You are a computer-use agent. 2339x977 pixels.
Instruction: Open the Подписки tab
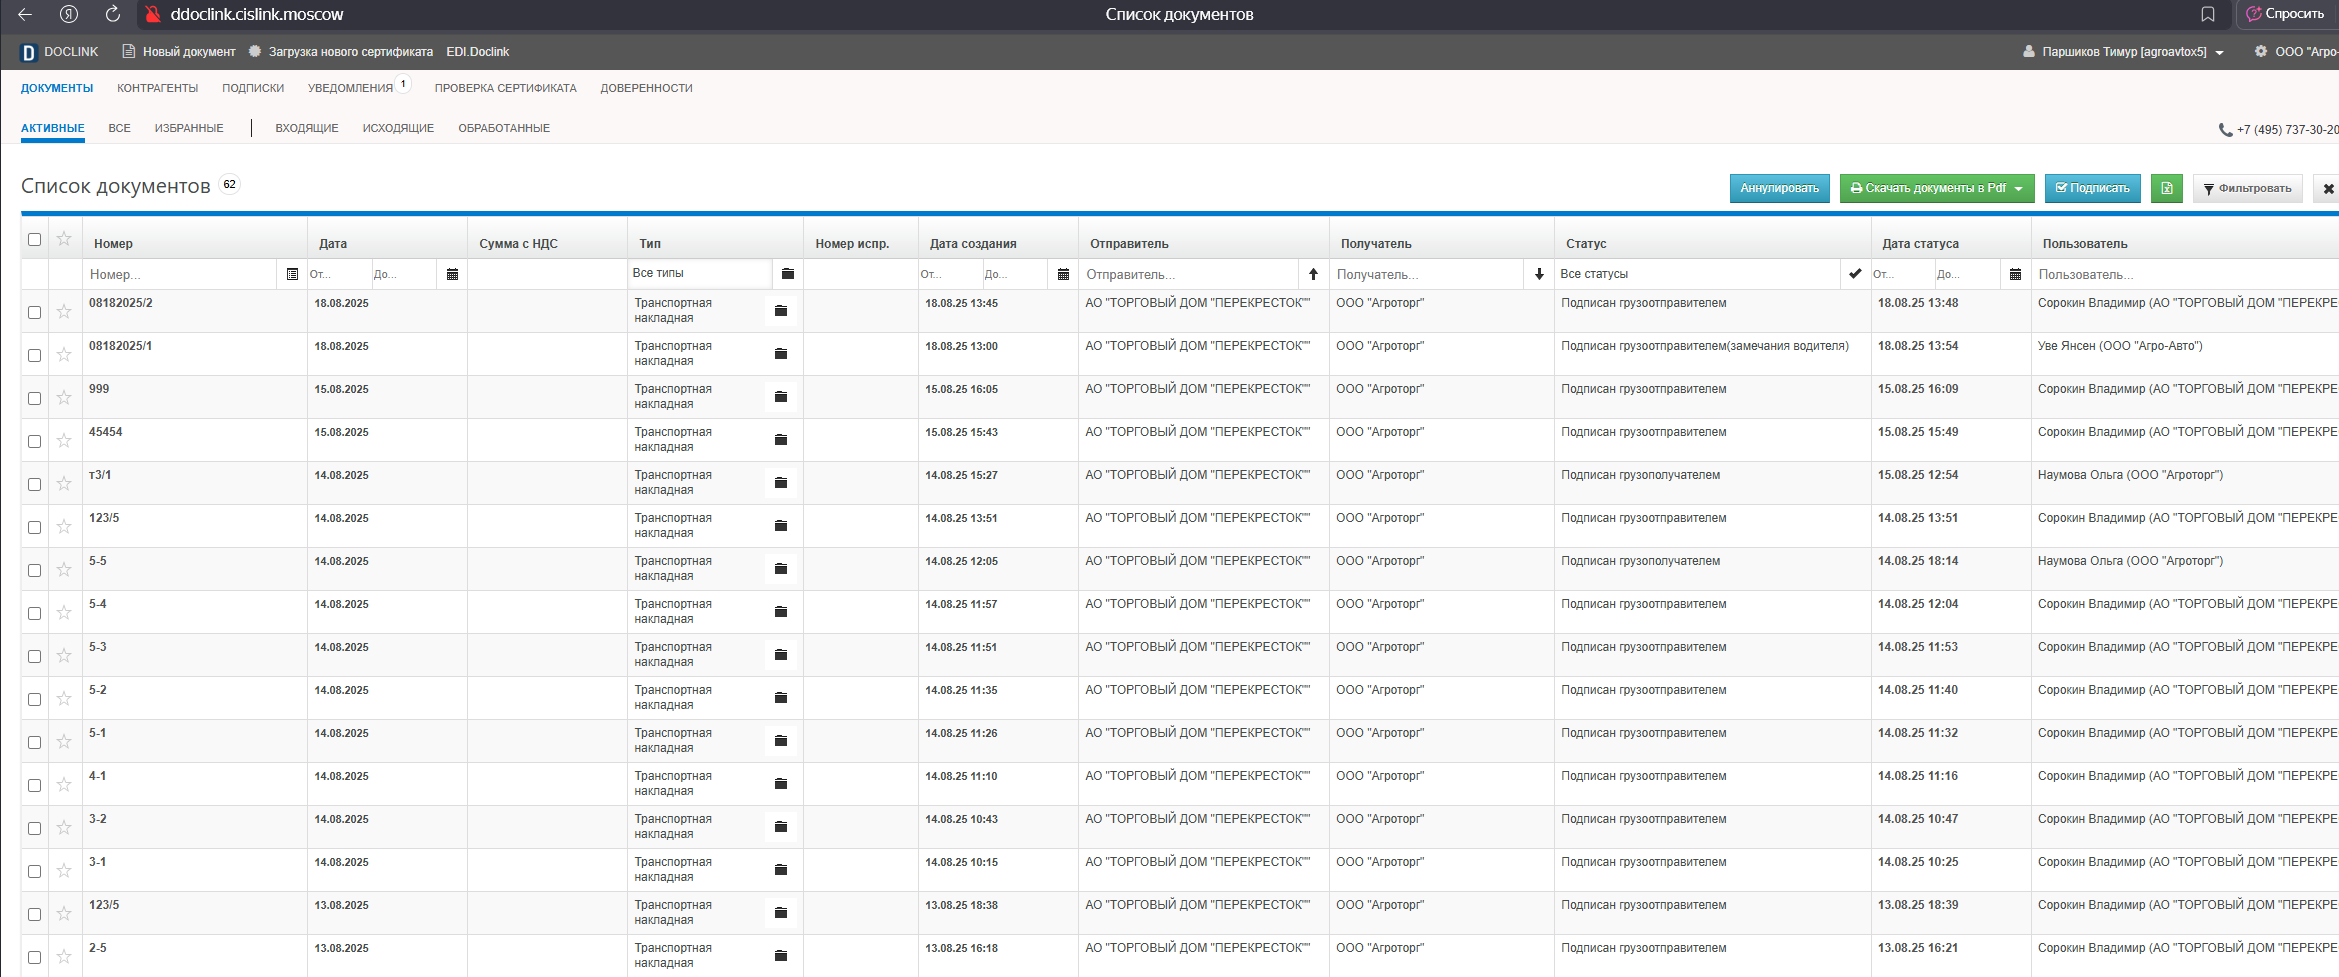coord(253,88)
